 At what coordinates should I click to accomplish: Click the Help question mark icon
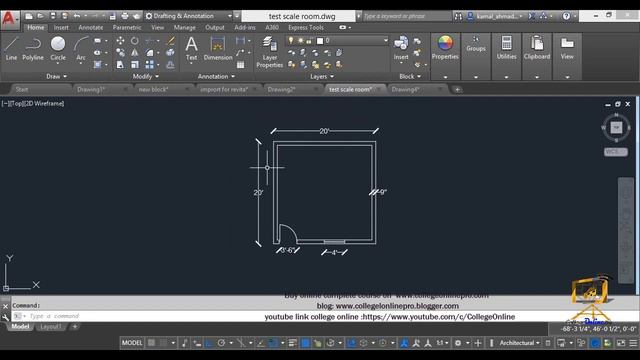click(x=566, y=16)
